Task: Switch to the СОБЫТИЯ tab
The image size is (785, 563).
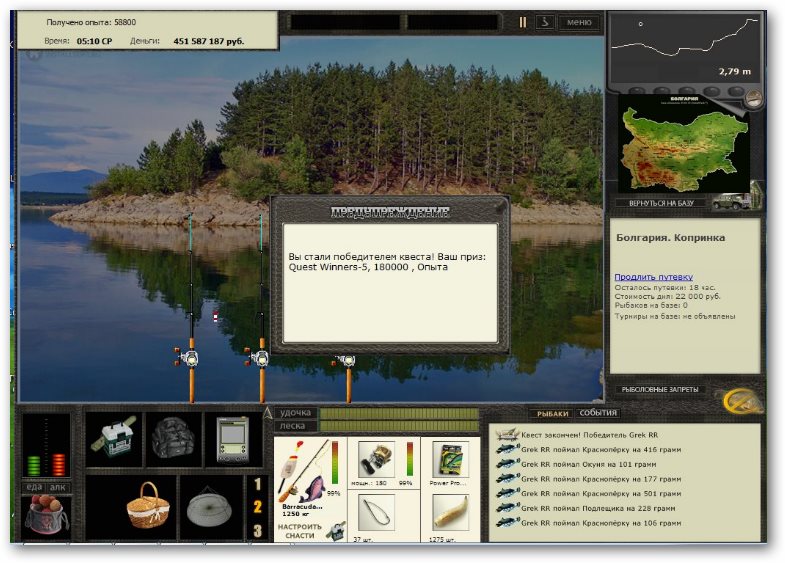Action: point(598,413)
